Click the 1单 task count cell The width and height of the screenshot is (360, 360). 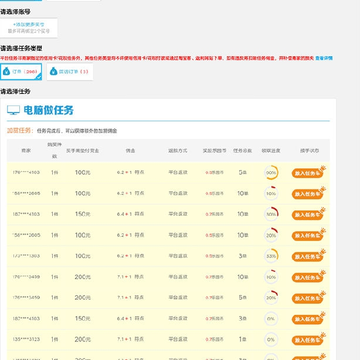click(243, 339)
